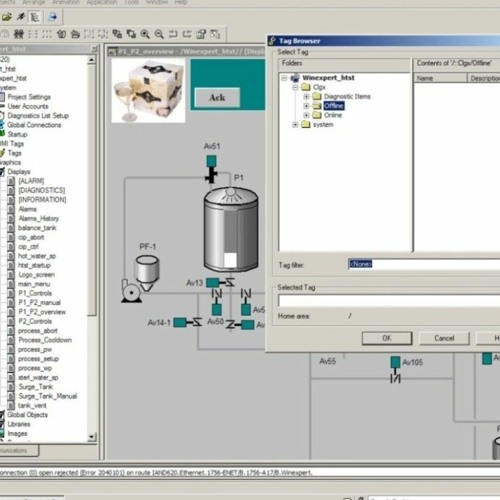Click the space horizontally toolbar icon
Image resolution: width=500 pixels, height=500 pixels.
click(x=33, y=34)
